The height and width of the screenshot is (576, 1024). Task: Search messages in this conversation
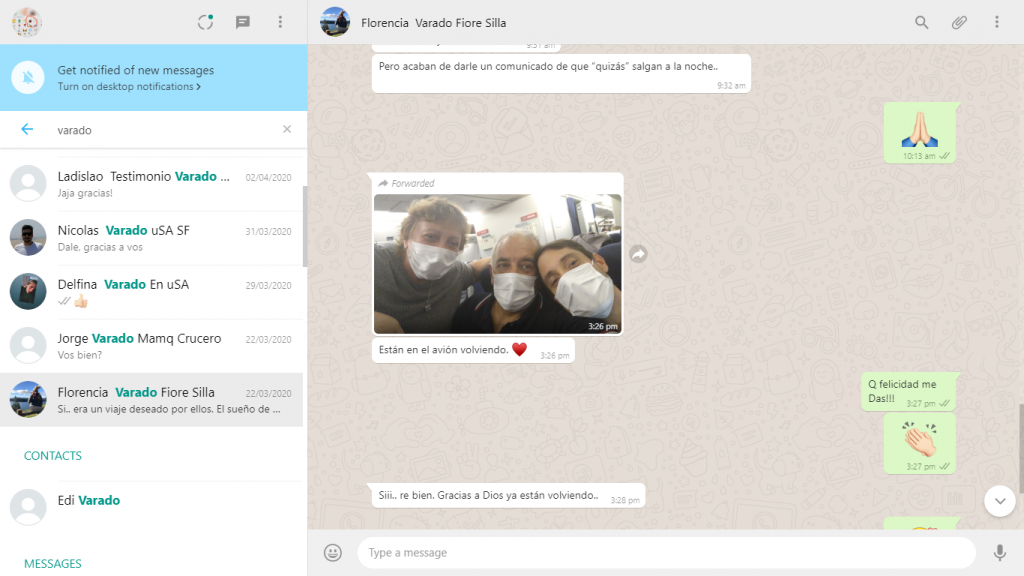click(921, 22)
